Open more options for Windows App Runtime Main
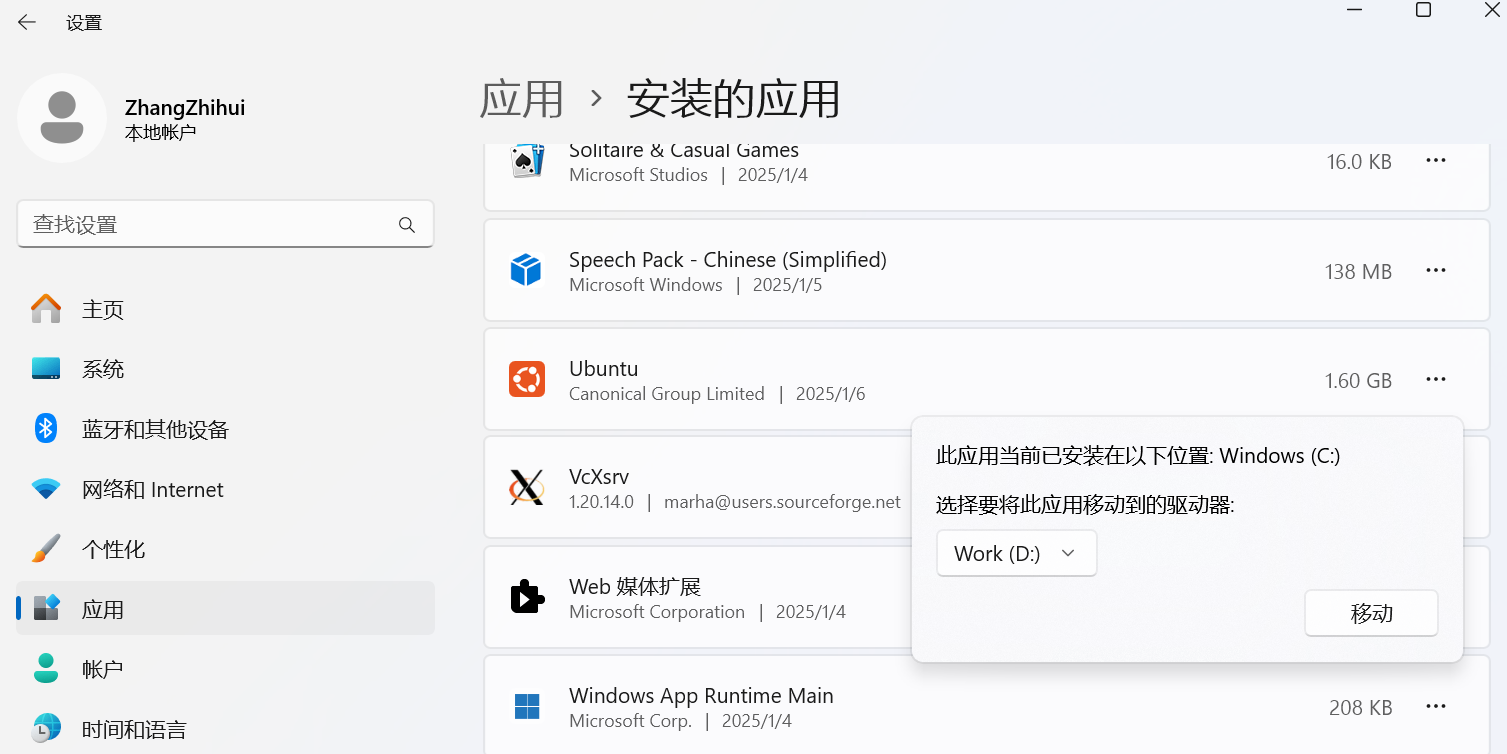Screen dimensions: 1507x754 1436,706
